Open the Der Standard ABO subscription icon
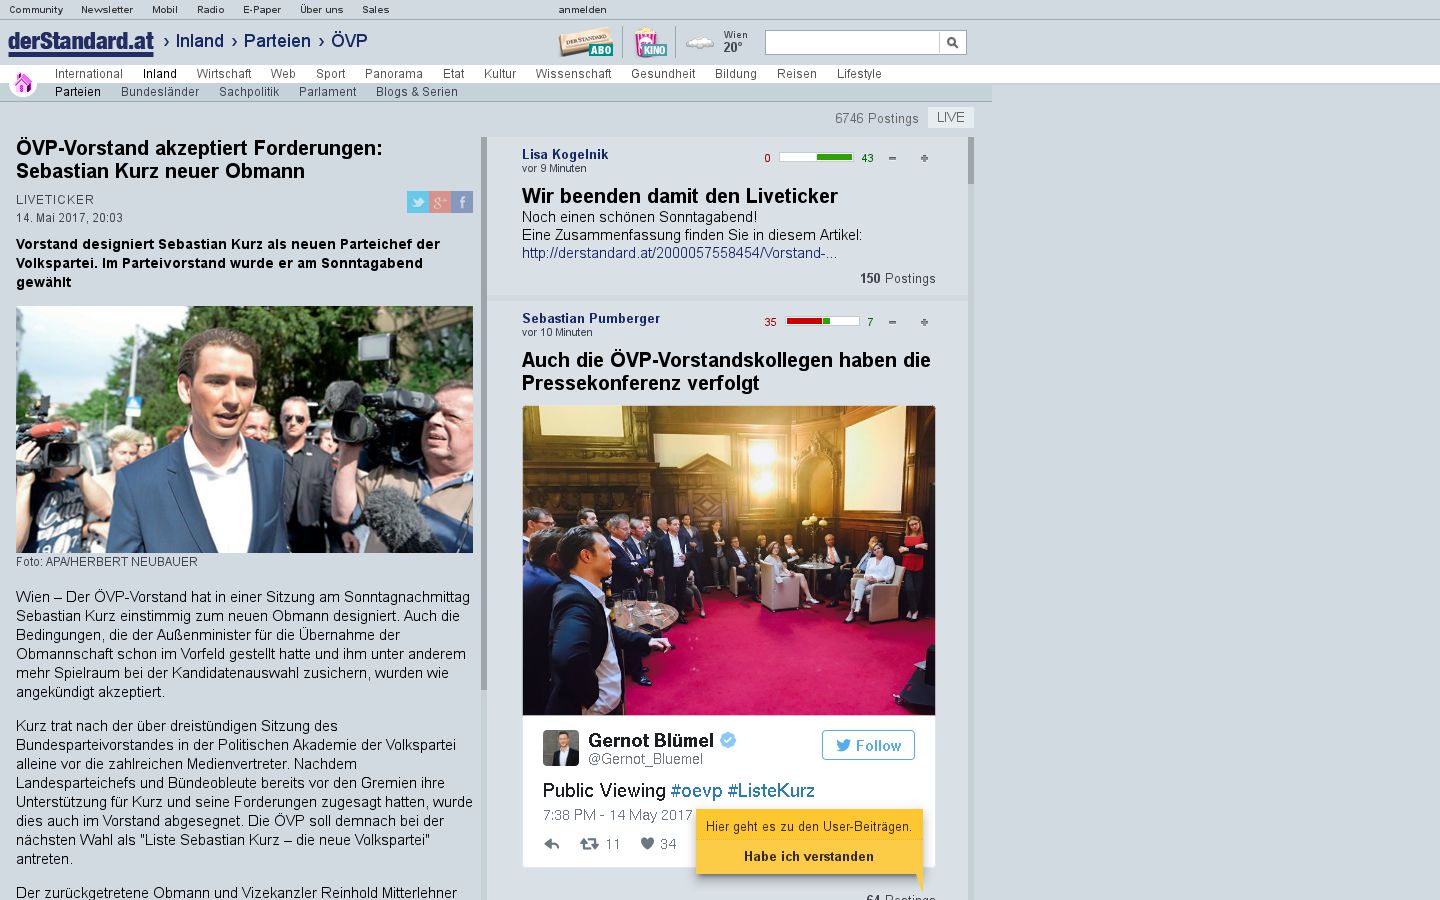Viewport: 1440px width, 900px height. pyautogui.click(x=586, y=43)
